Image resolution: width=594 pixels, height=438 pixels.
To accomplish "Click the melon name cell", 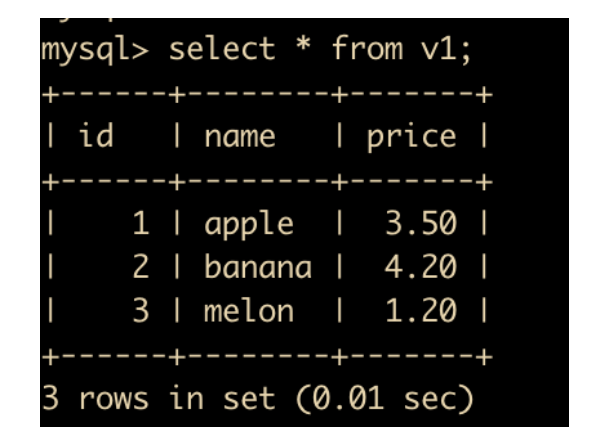I will (249, 310).
